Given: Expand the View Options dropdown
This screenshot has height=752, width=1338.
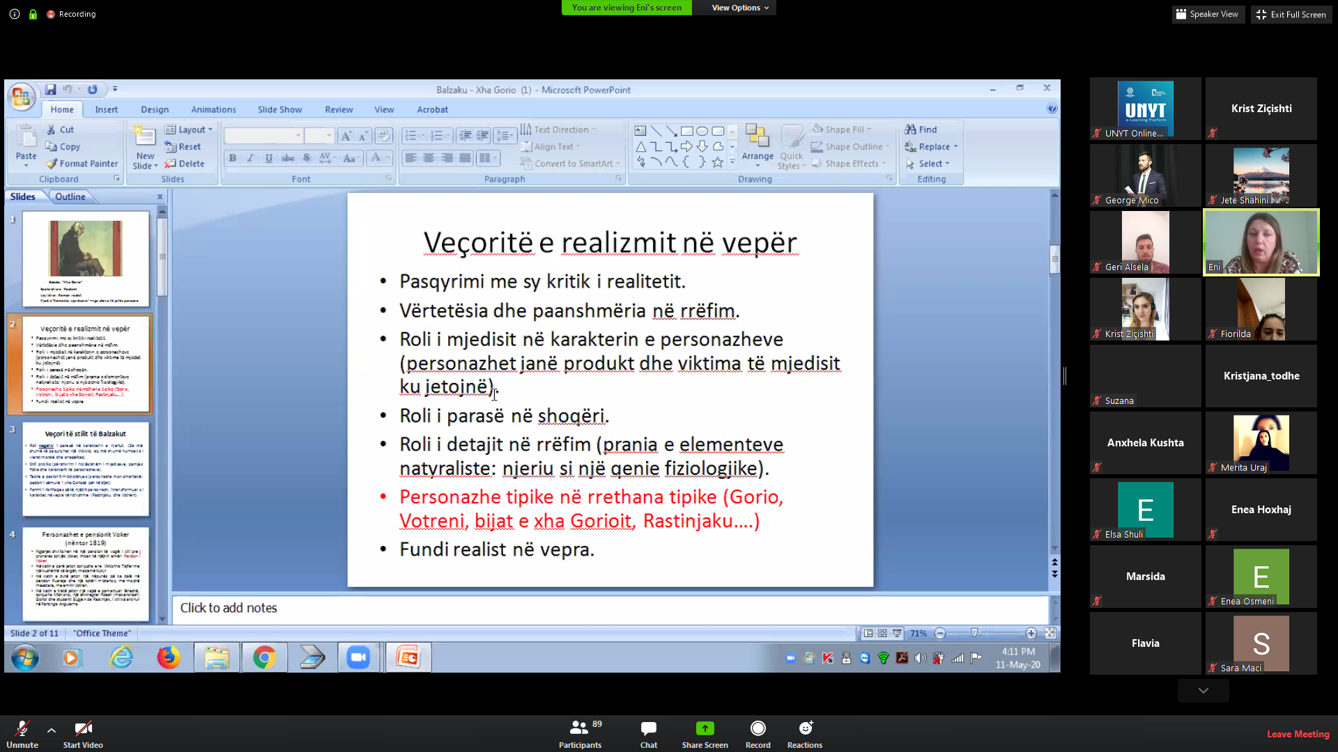Looking at the screenshot, I should click(740, 8).
